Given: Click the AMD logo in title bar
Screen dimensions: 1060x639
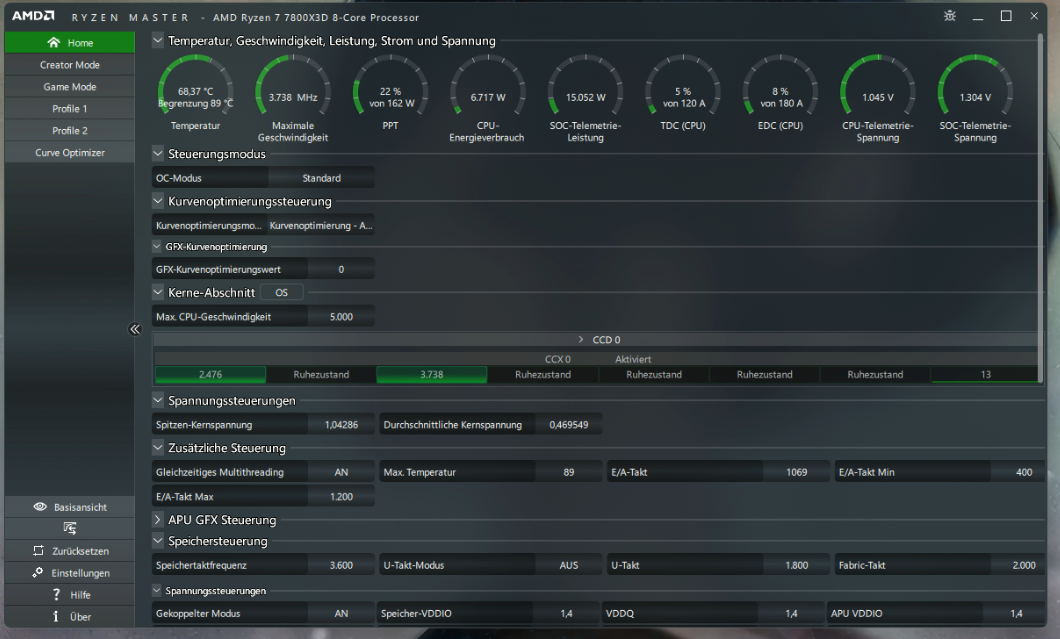Looking at the screenshot, I should [32, 16].
